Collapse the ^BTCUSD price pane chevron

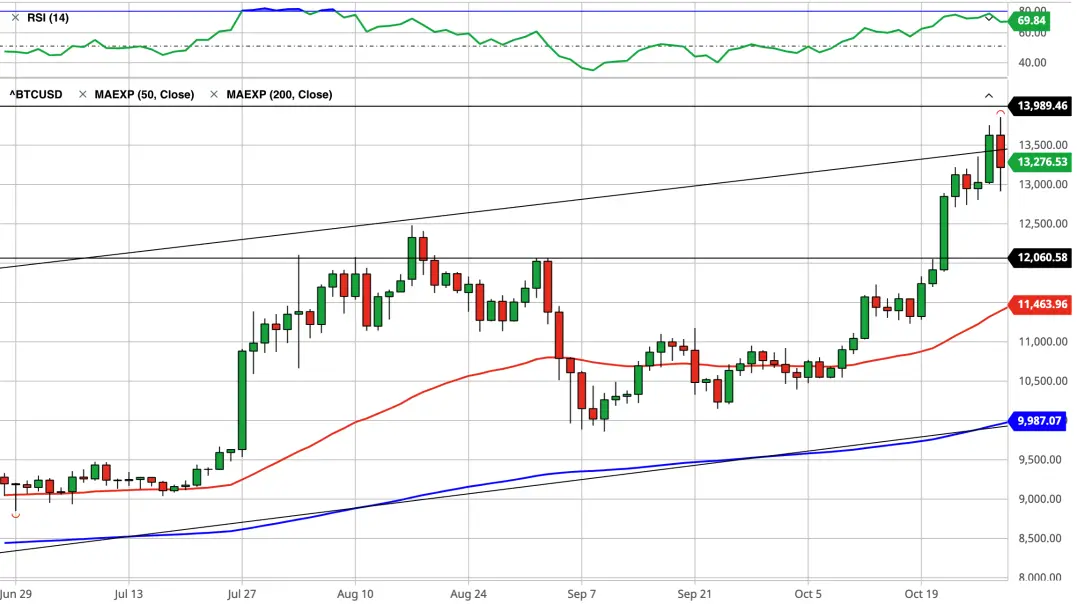988,96
